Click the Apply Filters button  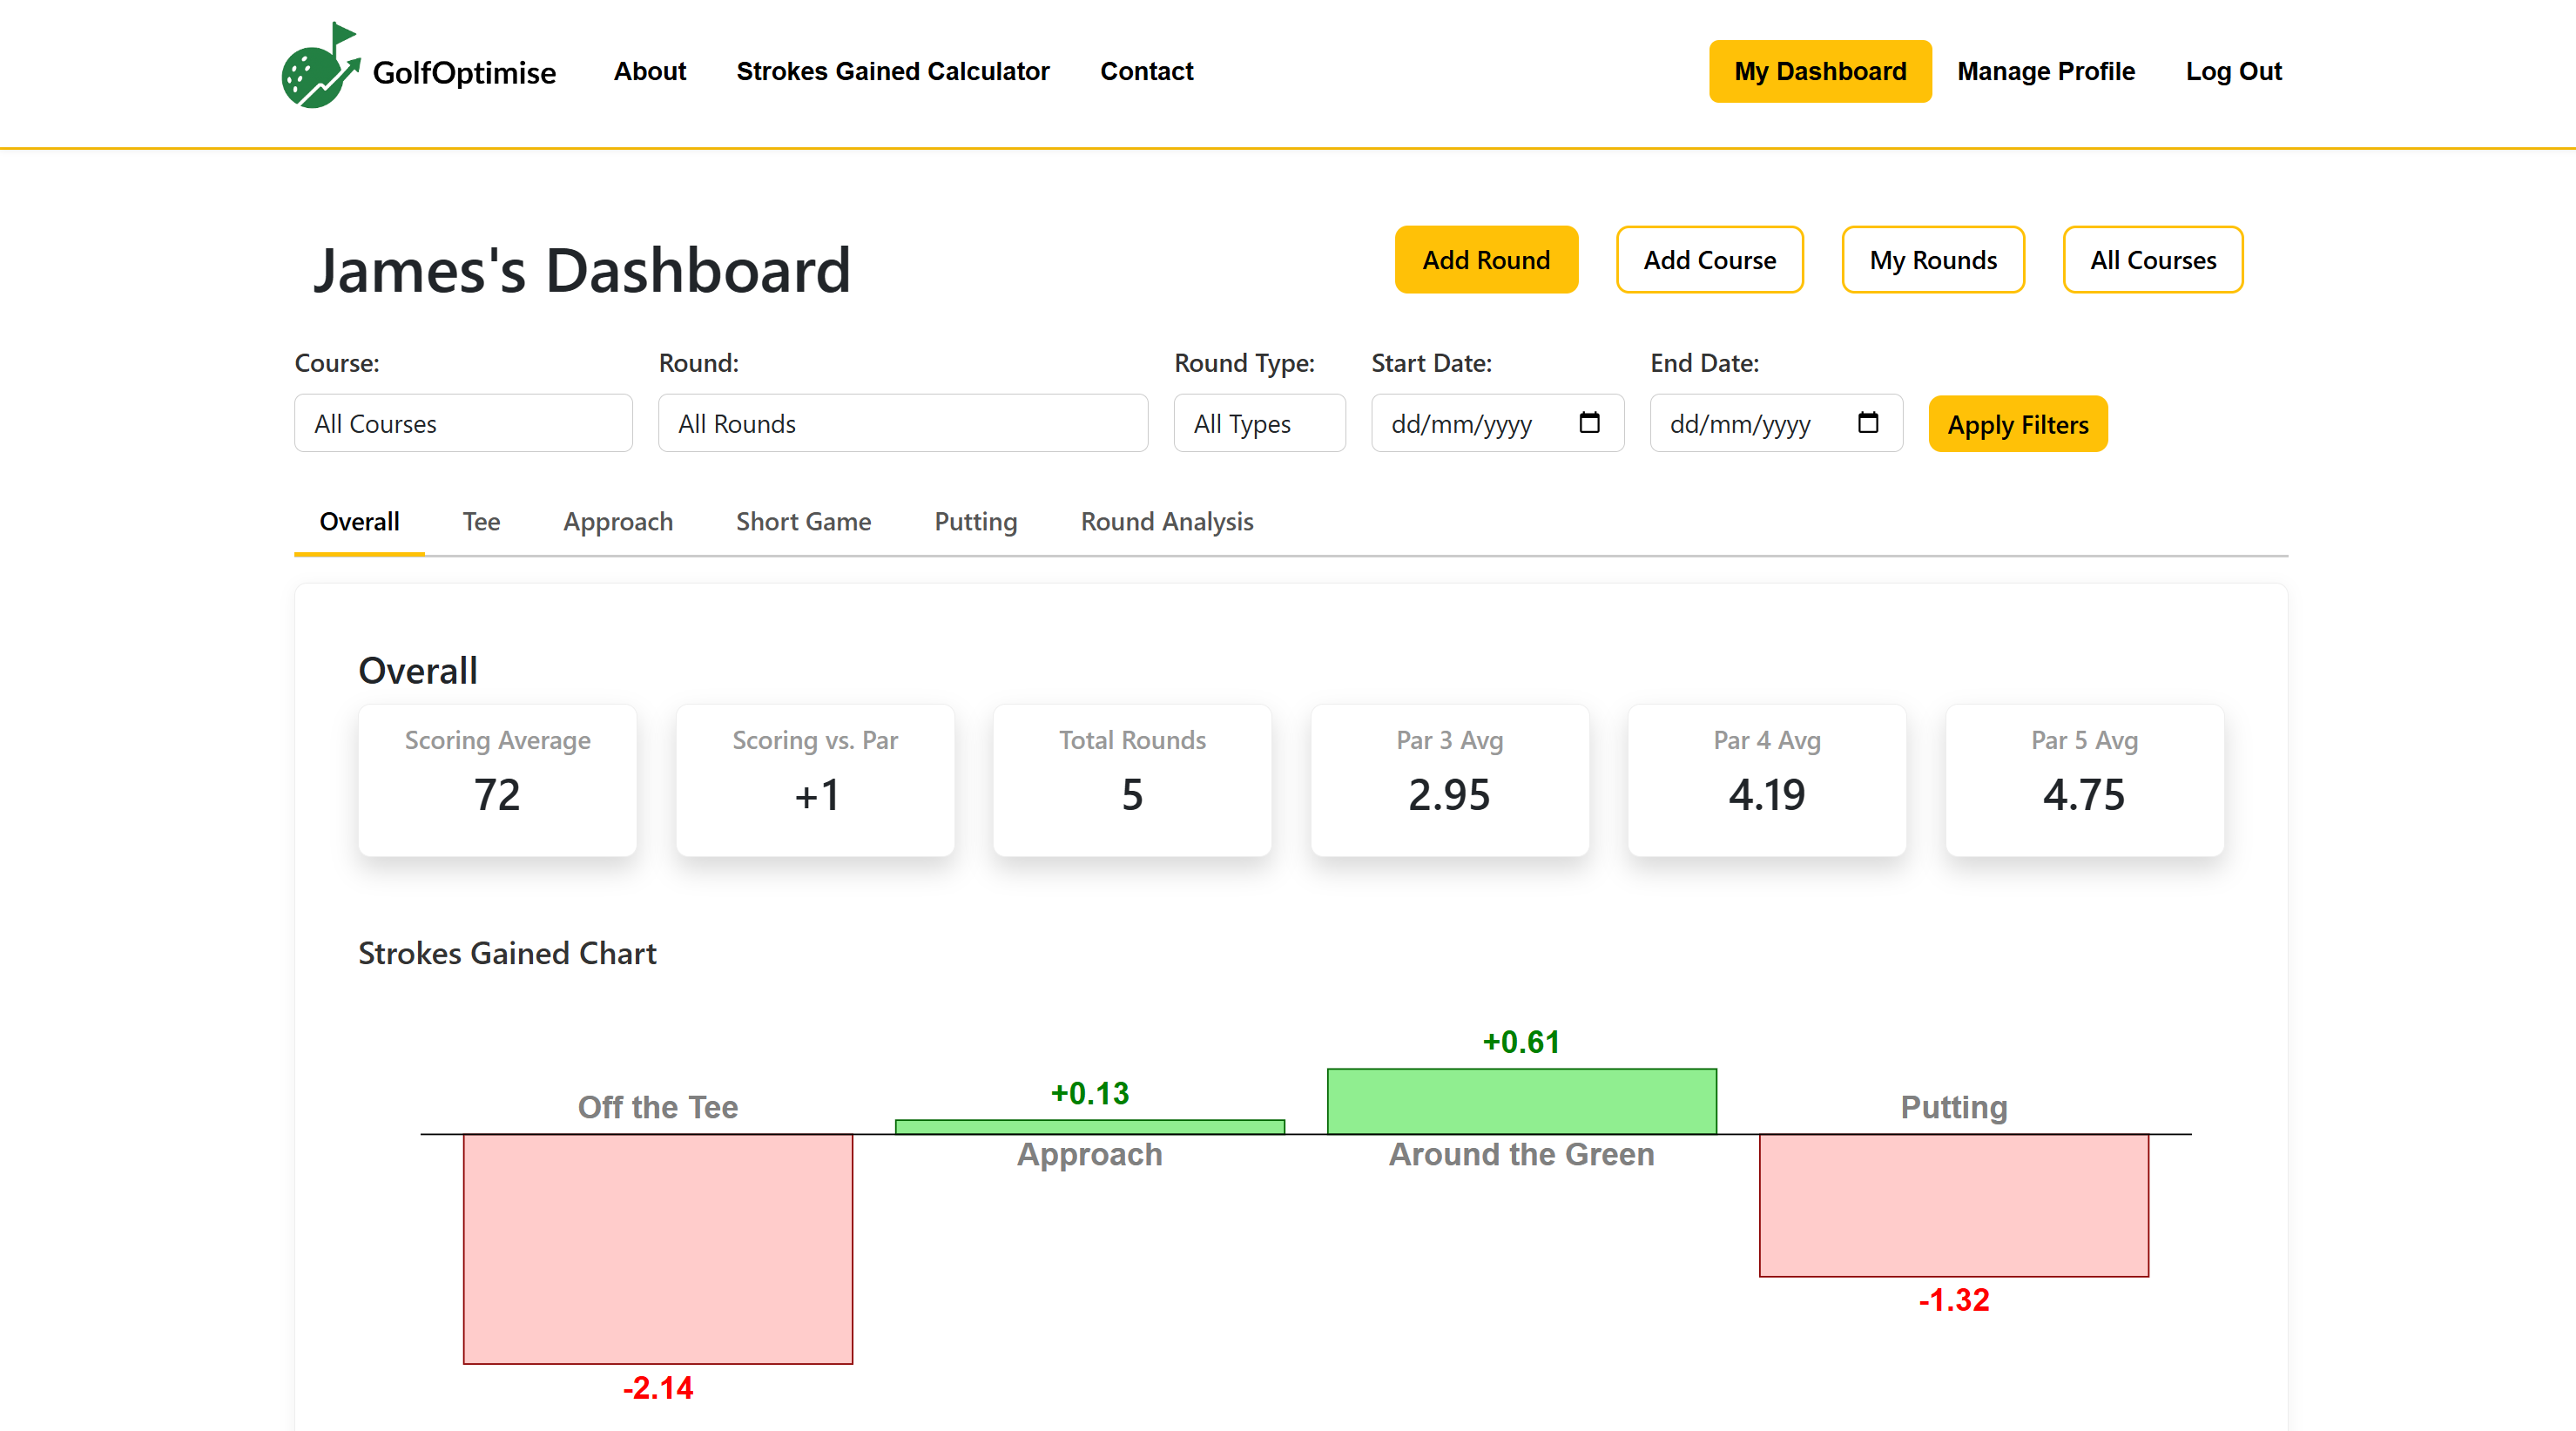(2017, 425)
